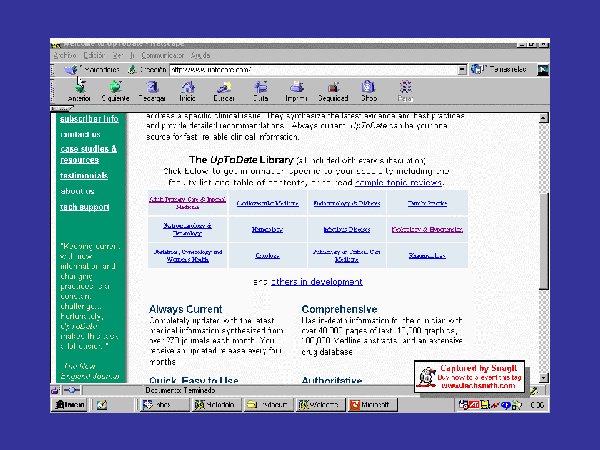Click the security lock in status bar
The width and height of the screenshot is (600, 450).
point(55,390)
